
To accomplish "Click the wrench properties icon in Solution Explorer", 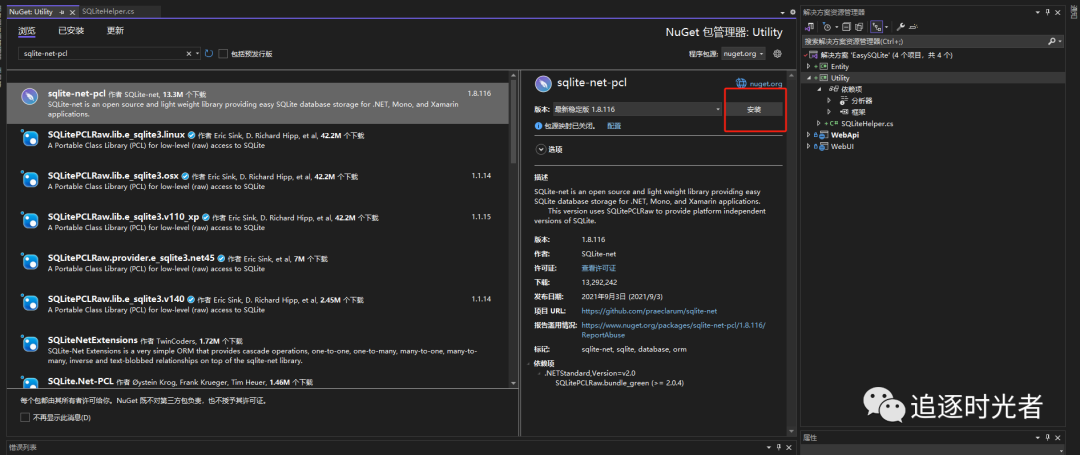I will tap(901, 26).
